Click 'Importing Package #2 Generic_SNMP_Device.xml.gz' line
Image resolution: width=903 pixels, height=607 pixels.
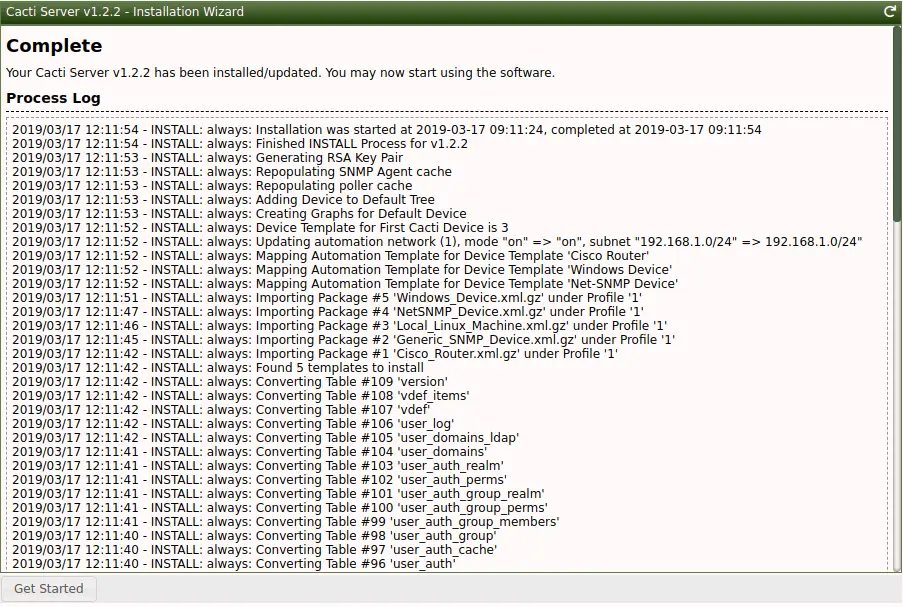coord(343,340)
